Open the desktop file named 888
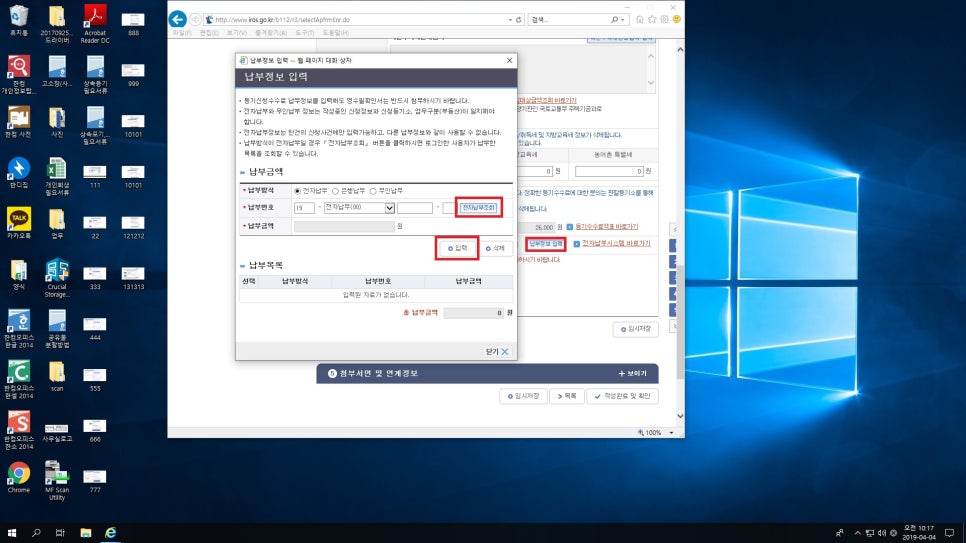This screenshot has height=543, width=966. [133, 23]
